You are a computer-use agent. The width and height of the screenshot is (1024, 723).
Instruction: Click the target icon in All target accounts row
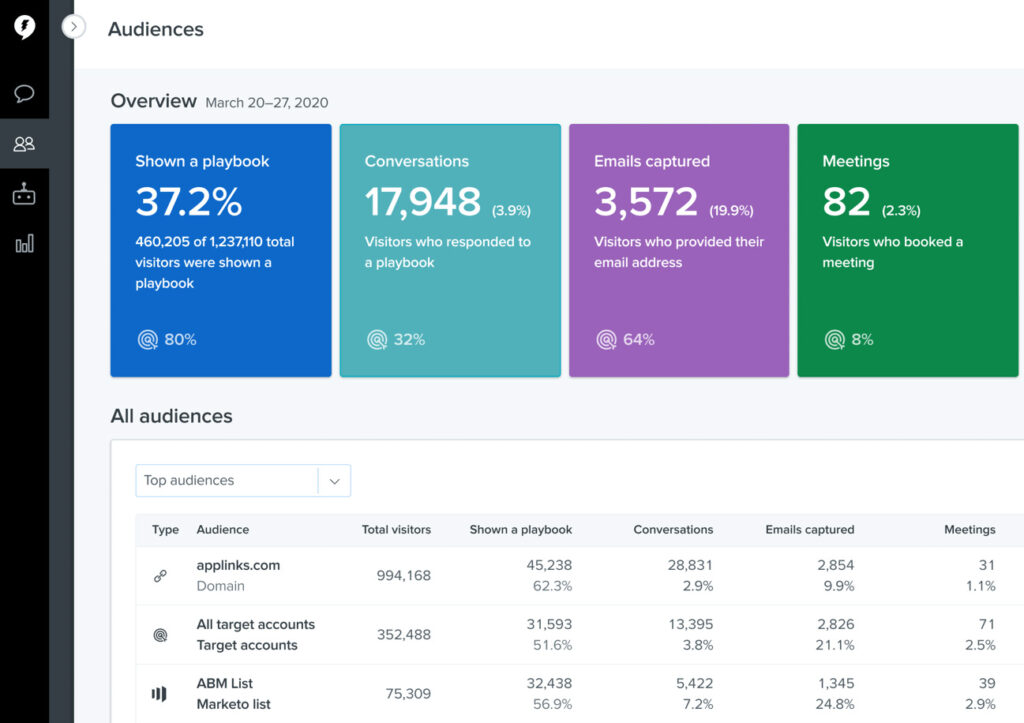(x=160, y=635)
